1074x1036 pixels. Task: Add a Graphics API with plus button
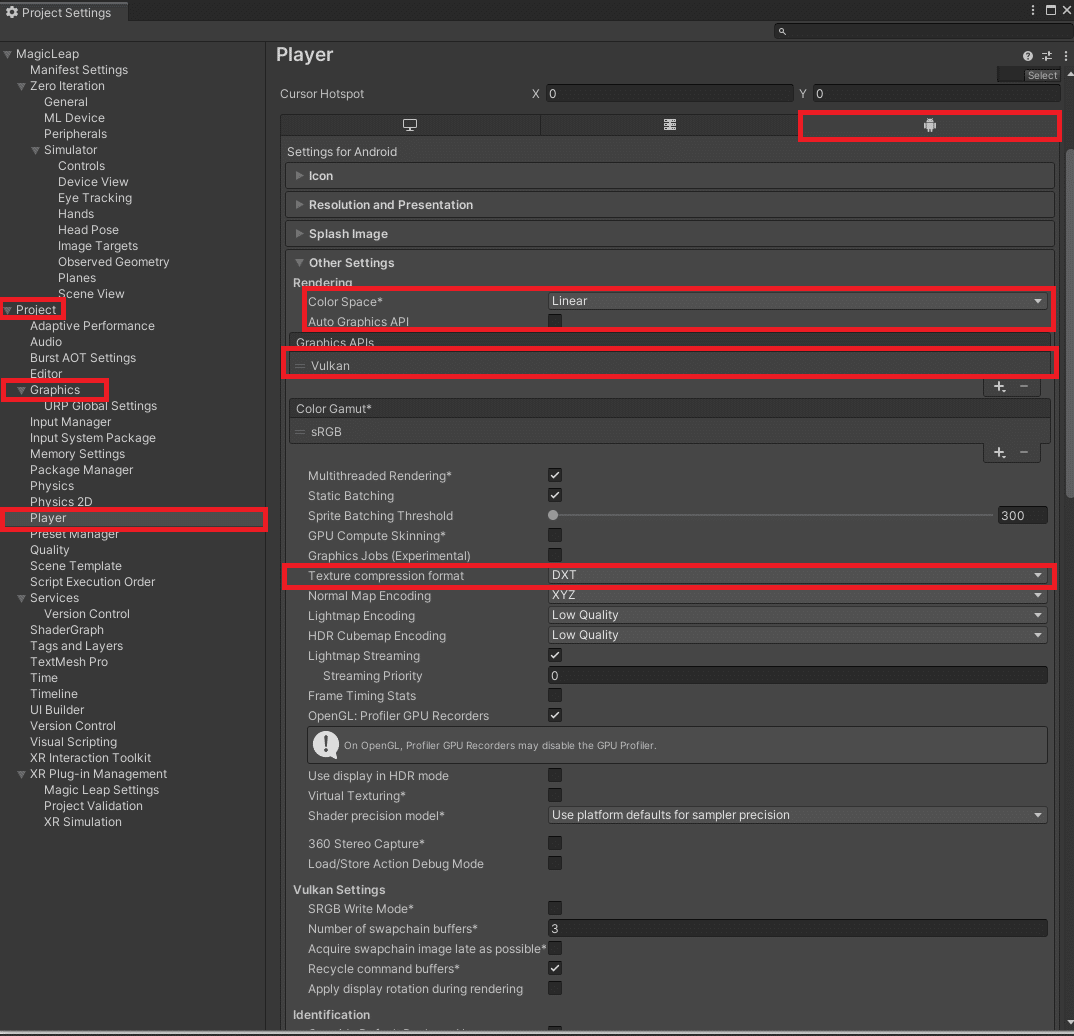pyautogui.click(x=999, y=387)
